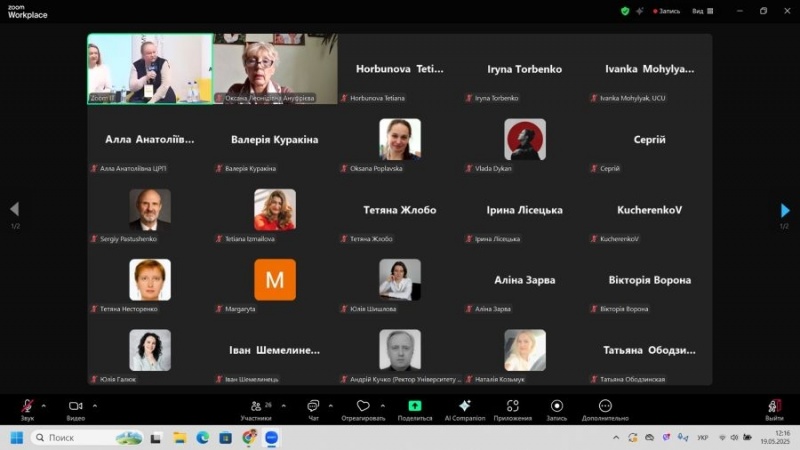Open AI Companion from the toolbar

[464, 406]
